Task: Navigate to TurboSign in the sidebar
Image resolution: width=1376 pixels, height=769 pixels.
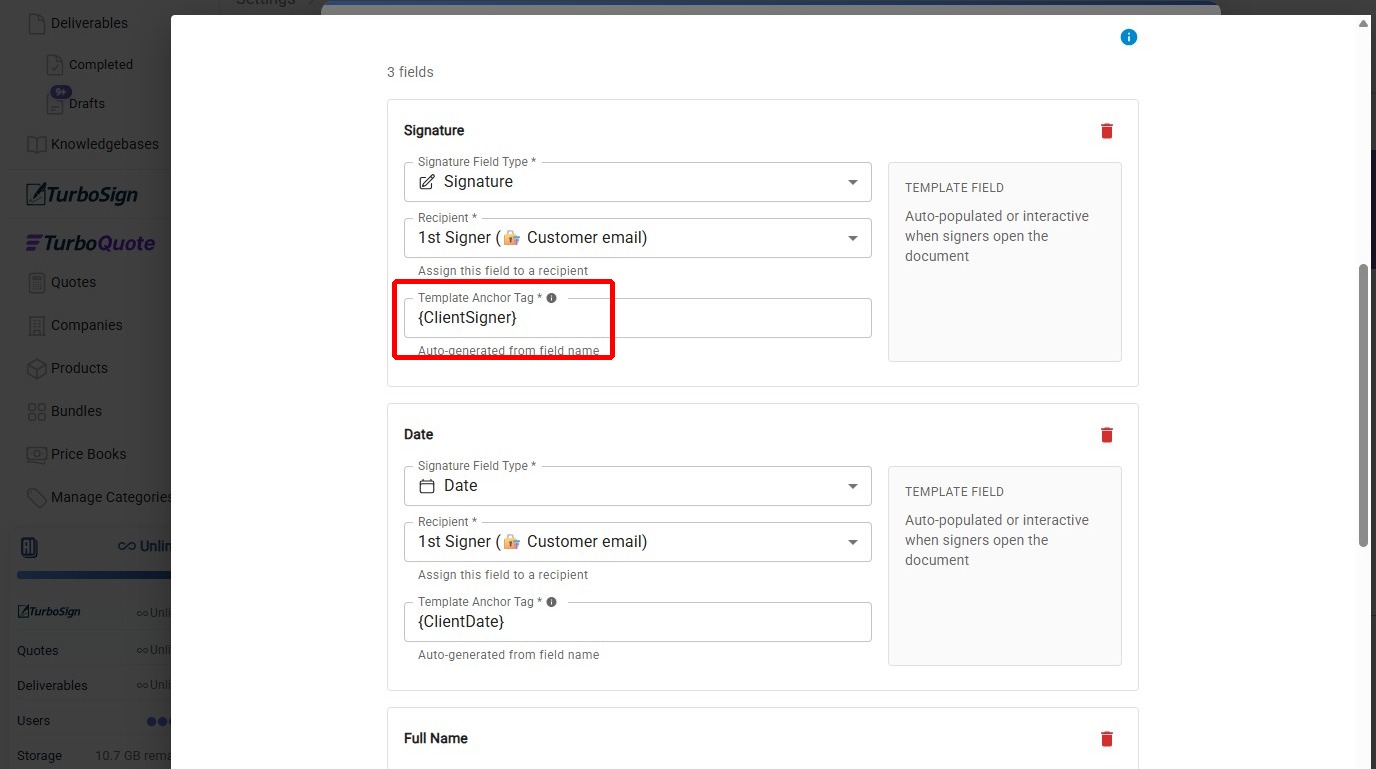Action: click(x=80, y=194)
